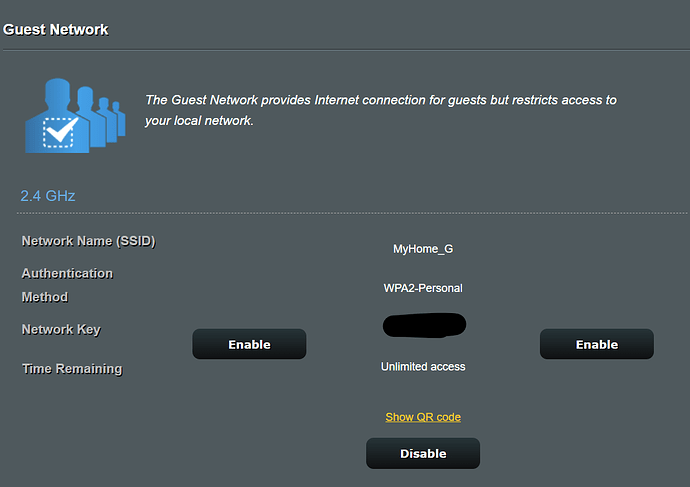This screenshot has width=690, height=487.
Task: Disable the MyHome_G guest network
Action: pyautogui.click(x=423, y=453)
